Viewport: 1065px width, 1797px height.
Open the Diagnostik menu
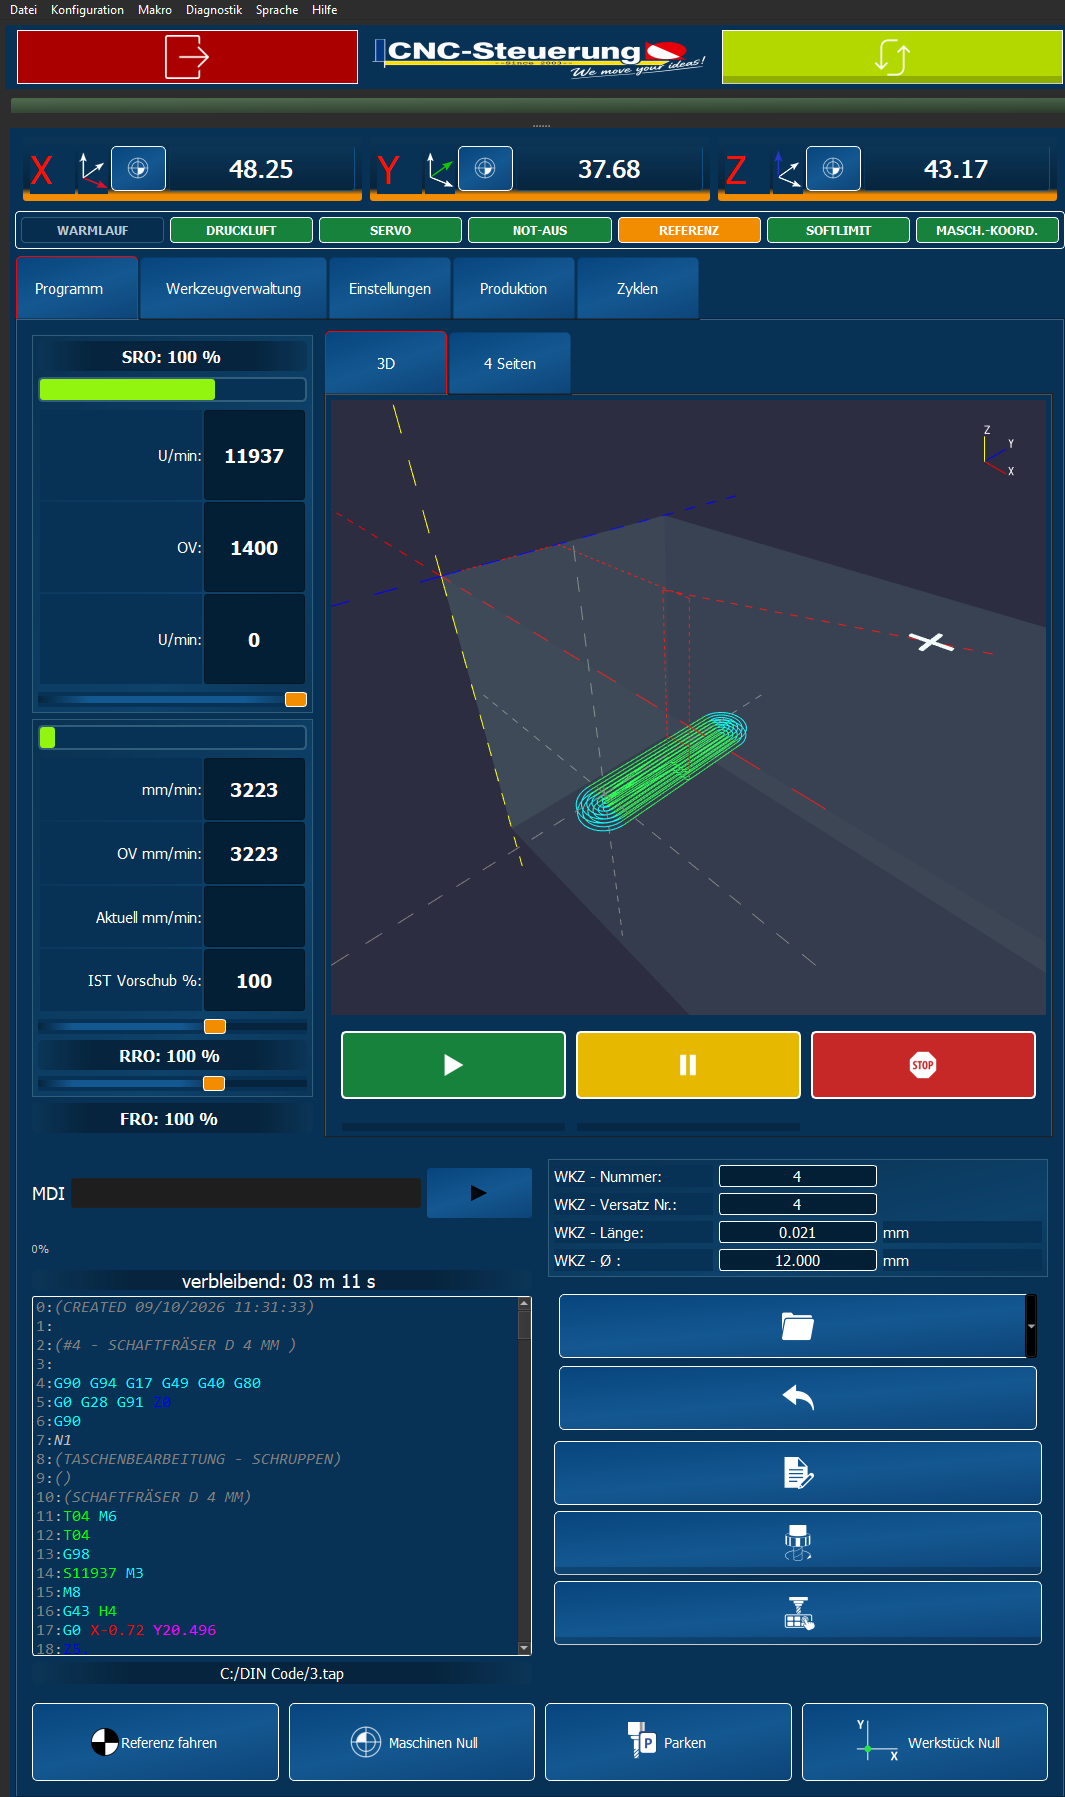(x=214, y=10)
